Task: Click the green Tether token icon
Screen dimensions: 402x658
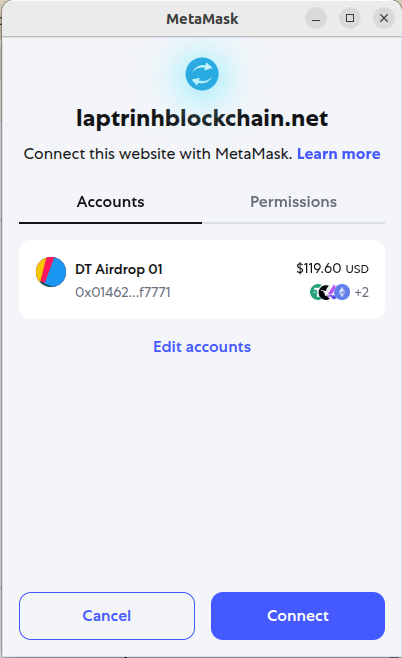Action: (x=315, y=292)
